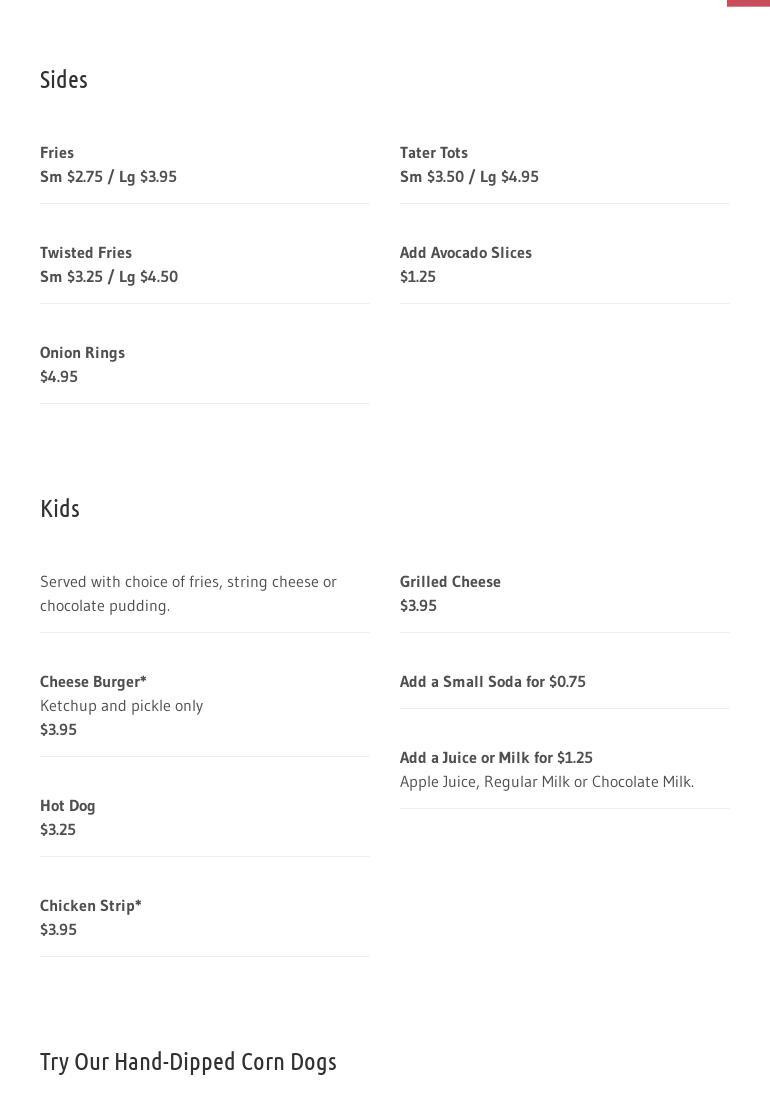The height and width of the screenshot is (1096, 770).
Task: Click the Tater Tots item name
Action: (434, 153)
